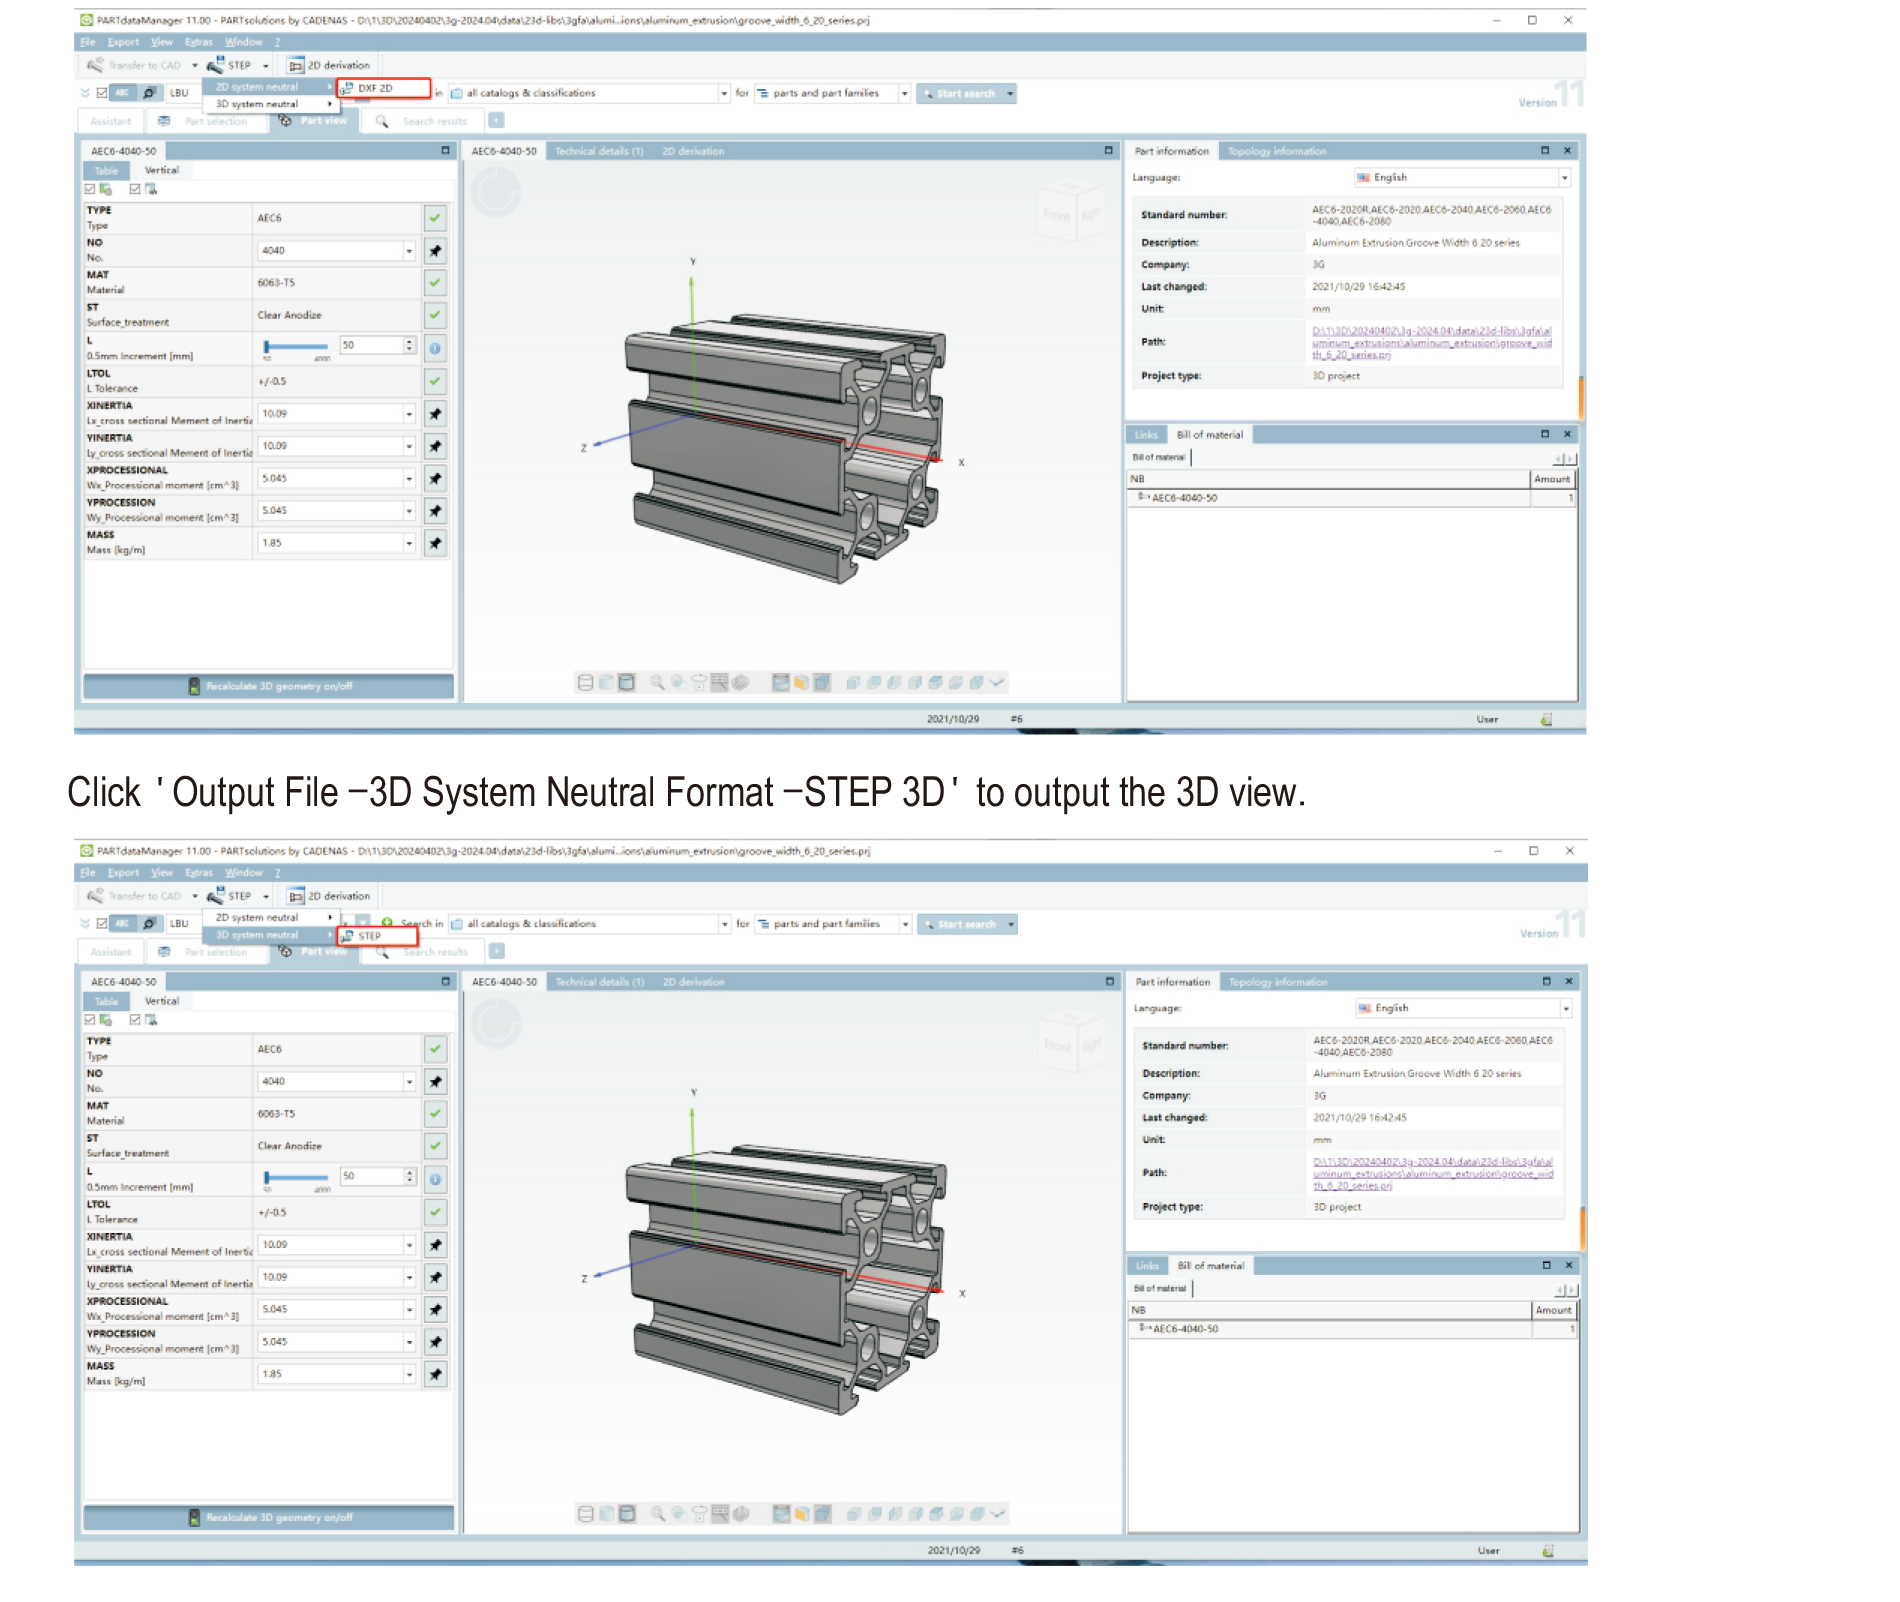Open the Path link in lower Part information
Viewport: 1900px width, 1602px height.
(1433, 1174)
